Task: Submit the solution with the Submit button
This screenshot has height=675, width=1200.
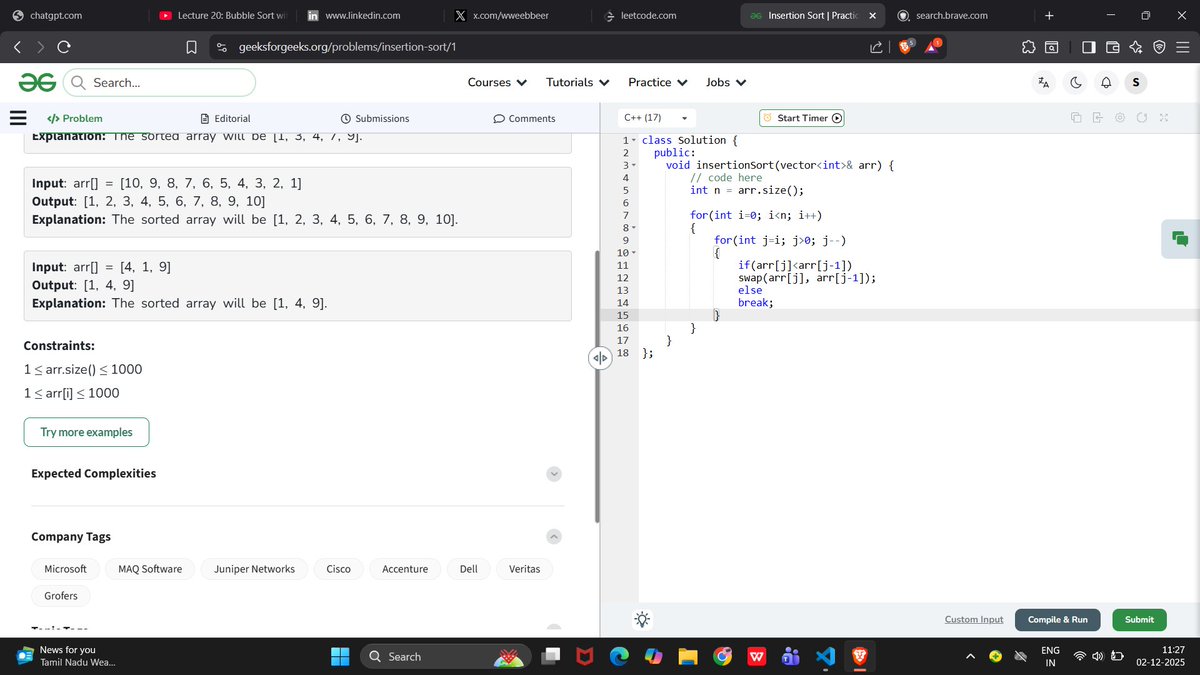Action: (1139, 619)
